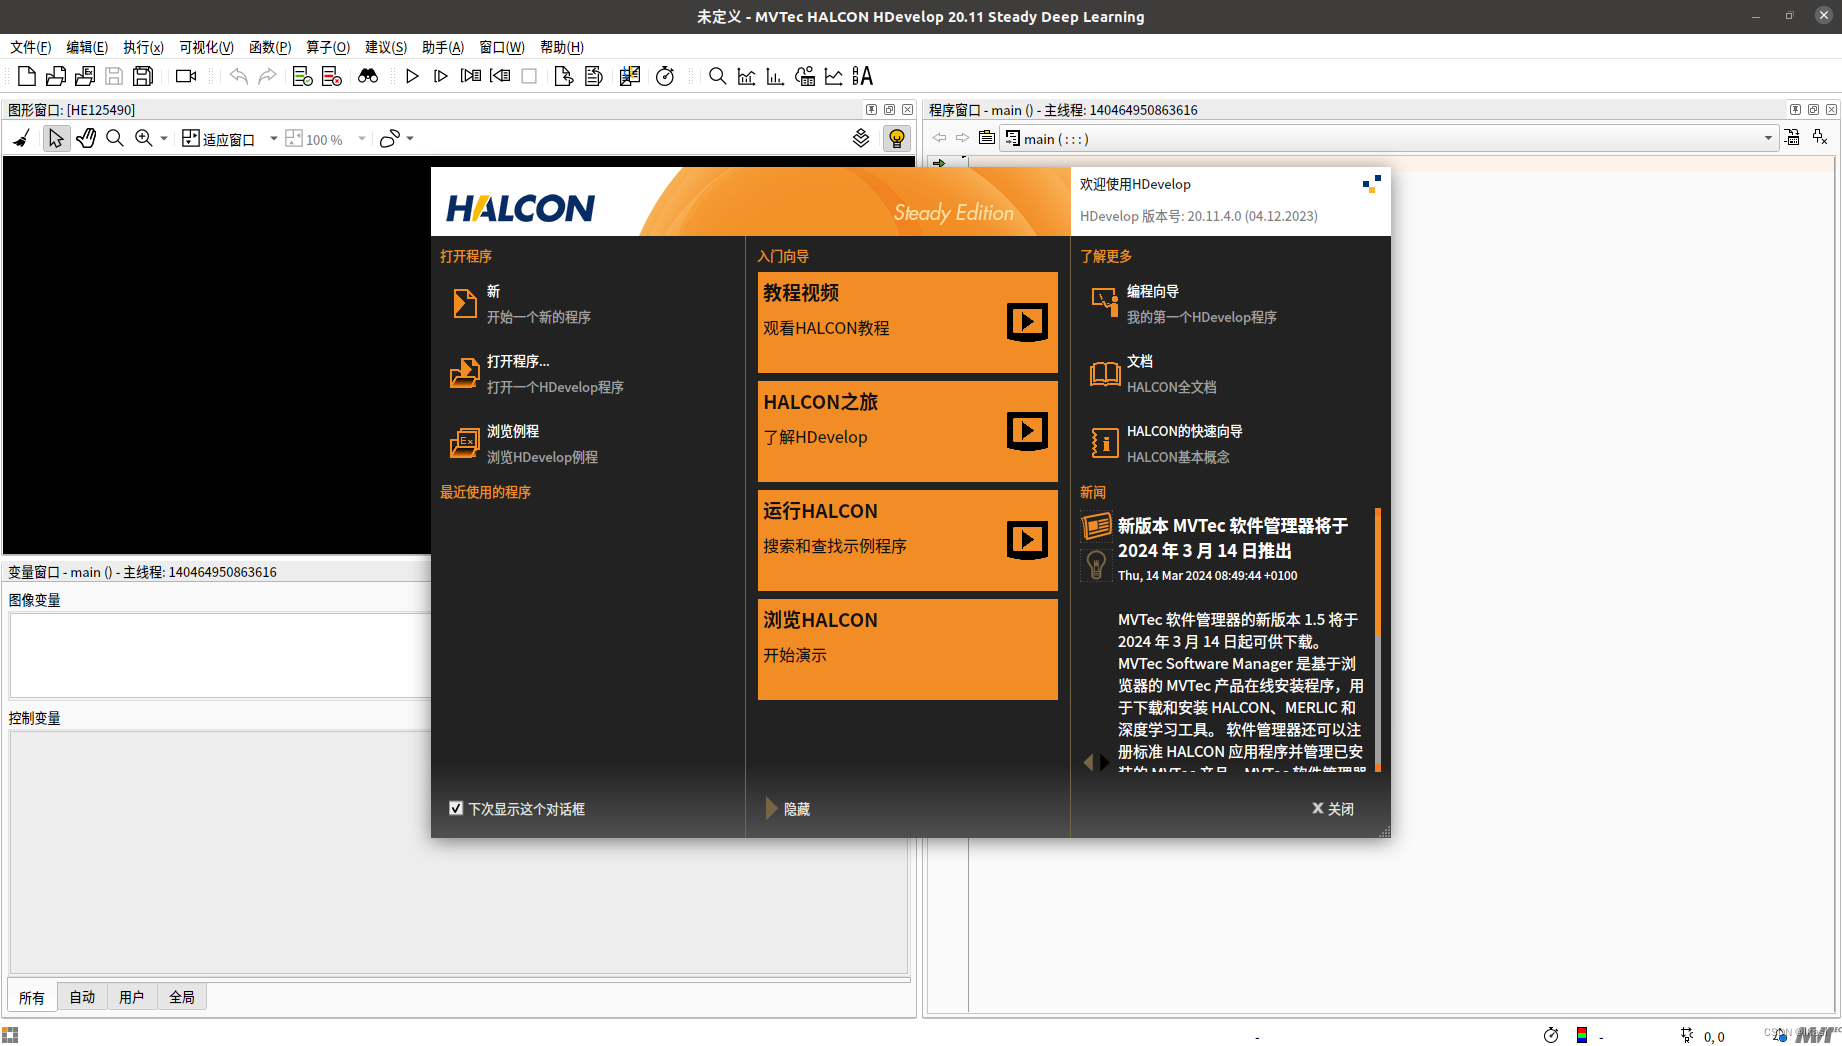The height and width of the screenshot is (1046, 1842).
Task: Click the Open Program toolbar icon
Action: click(56, 76)
